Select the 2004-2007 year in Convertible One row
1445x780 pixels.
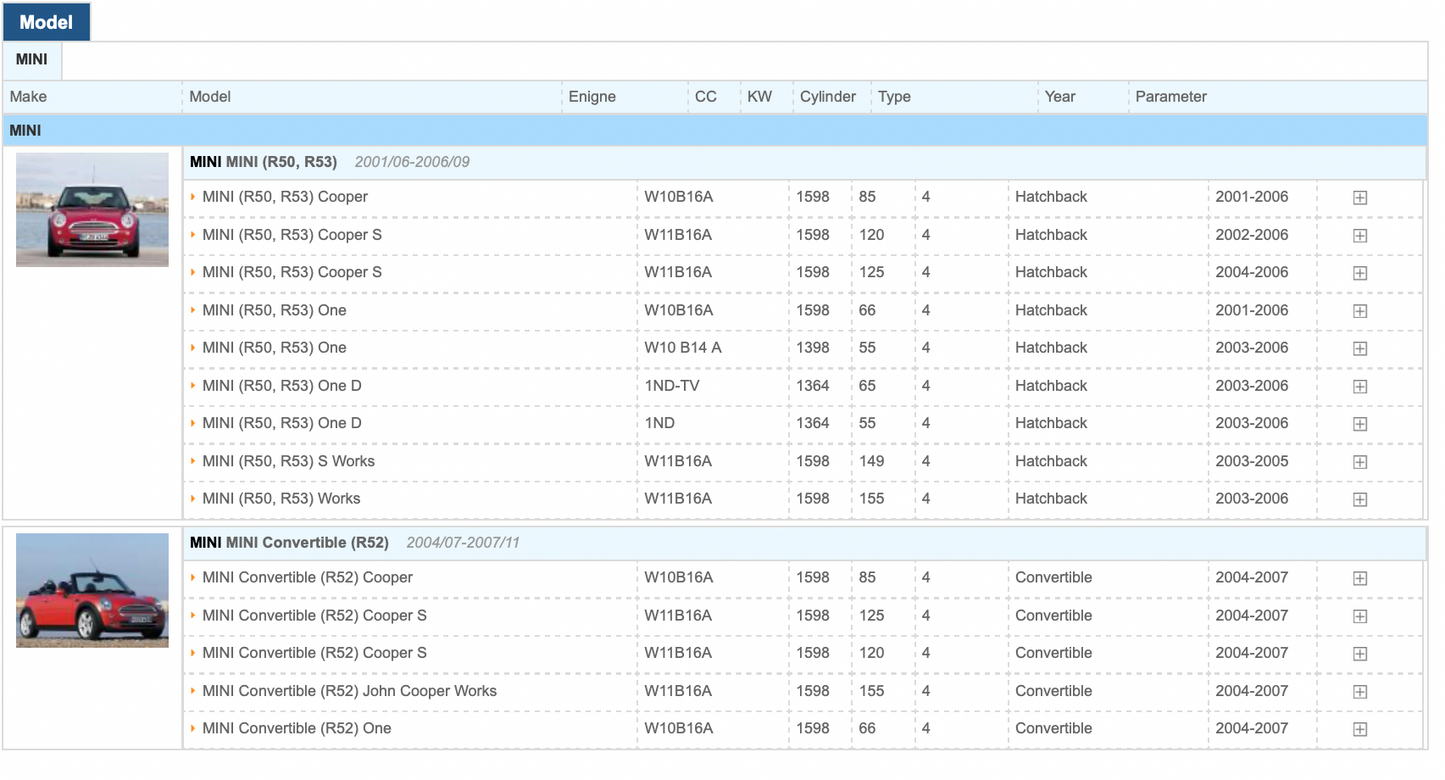pos(1252,728)
